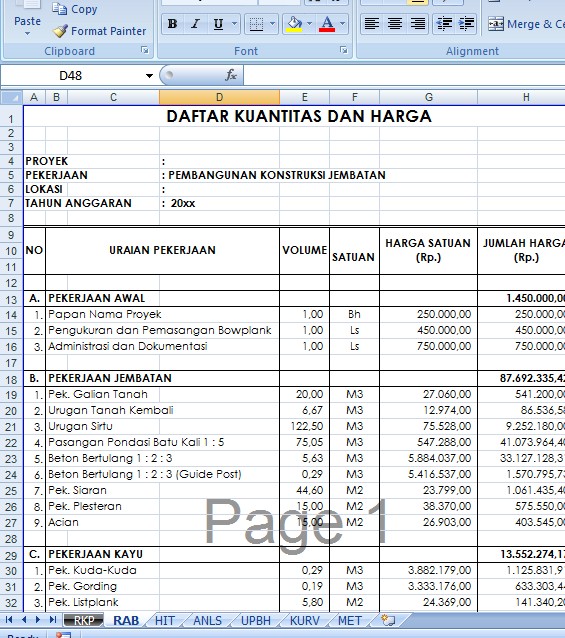Toggle Italic formatting
565x638 pixels.
point(195,24)
